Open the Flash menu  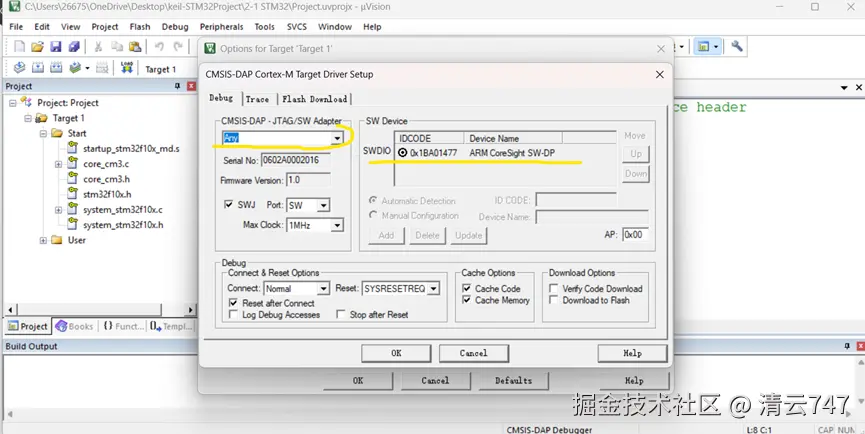(140, 26)
